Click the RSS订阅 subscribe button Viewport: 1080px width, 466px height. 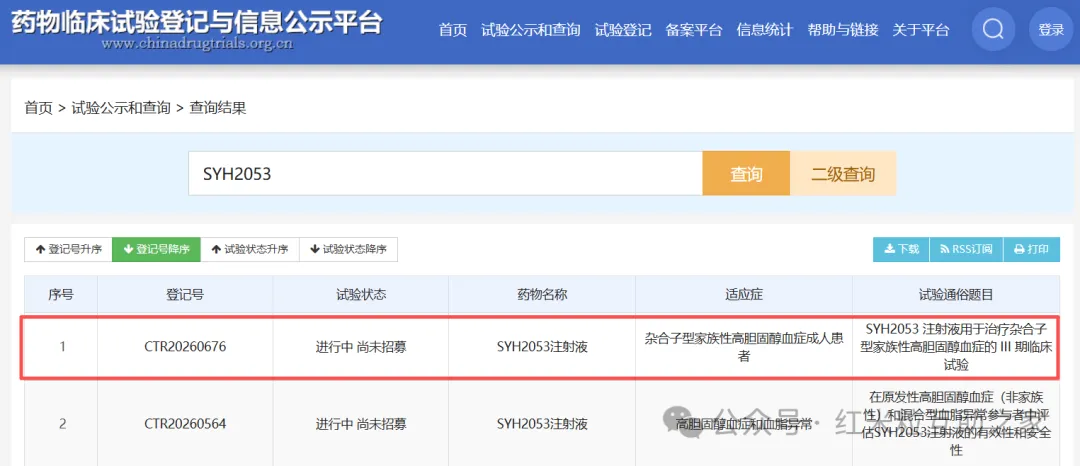coord(966,249)
